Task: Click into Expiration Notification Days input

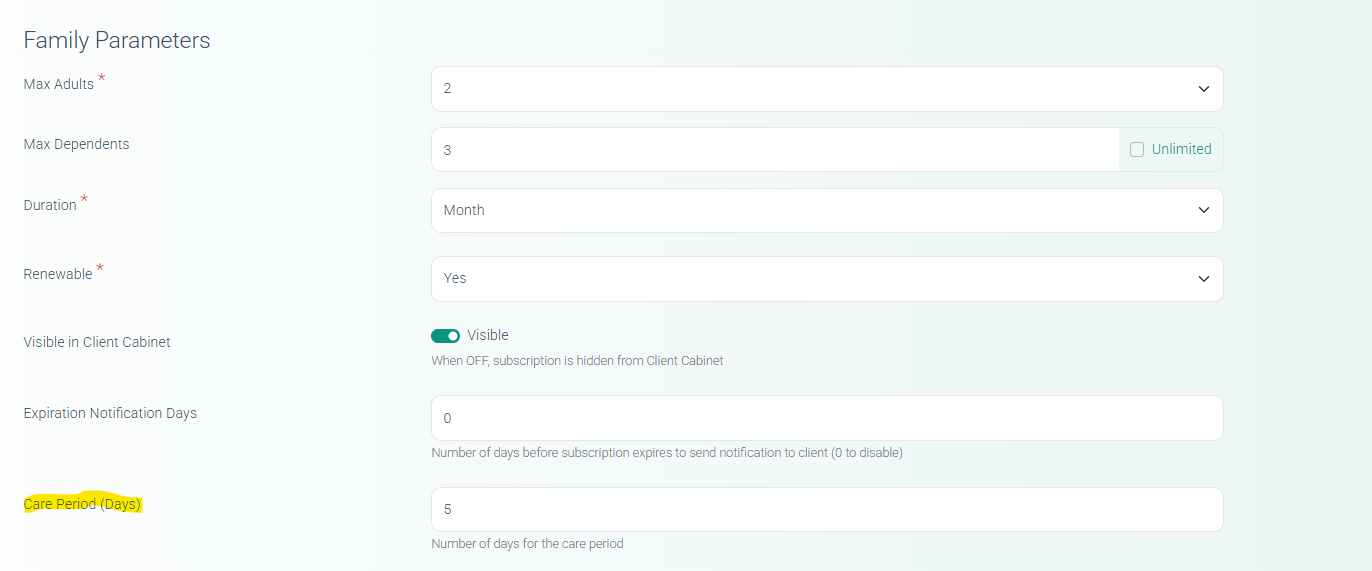Action: (826, 418)
